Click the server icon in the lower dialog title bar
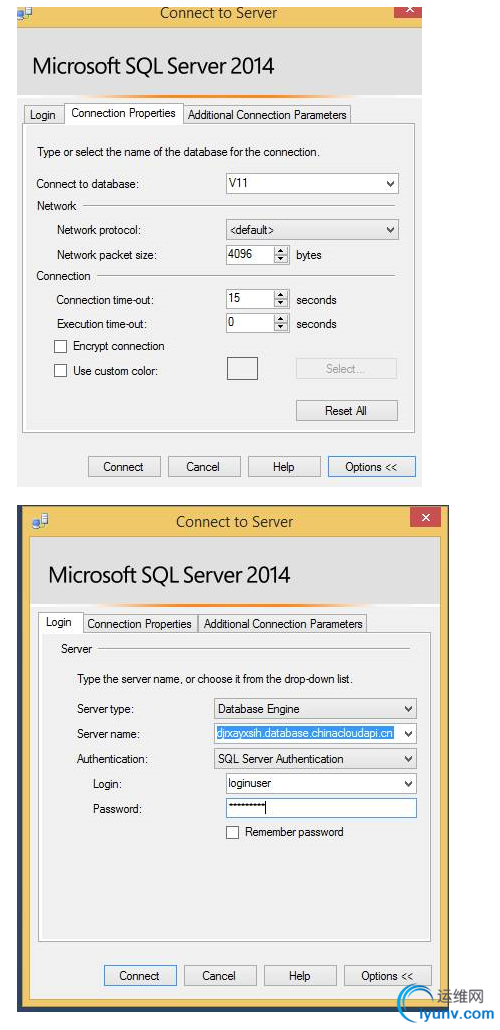The height and width of the screenshot is (1030, 500). [40, 522]
